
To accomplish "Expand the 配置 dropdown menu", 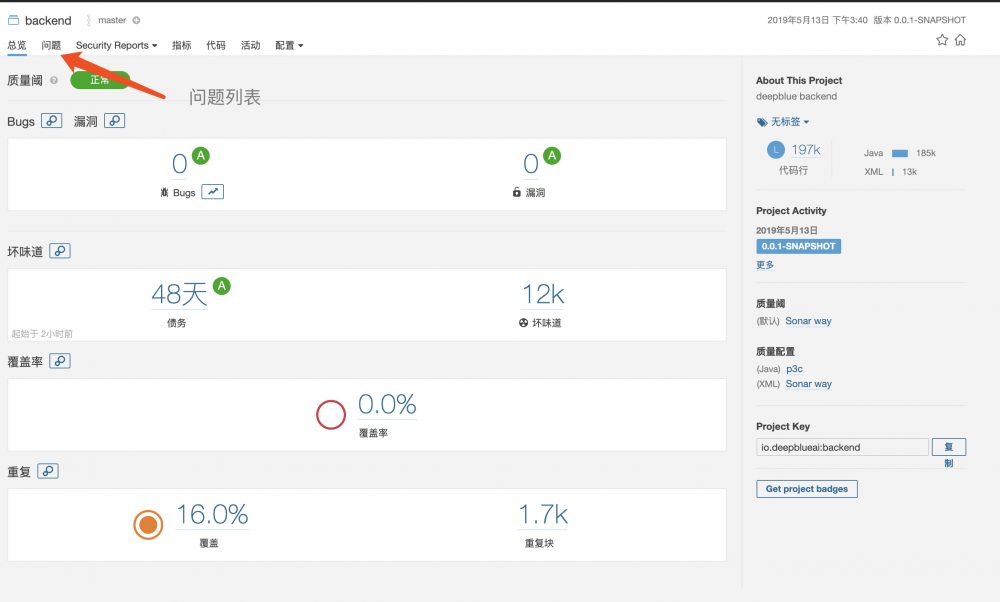I will pos(287,45).
